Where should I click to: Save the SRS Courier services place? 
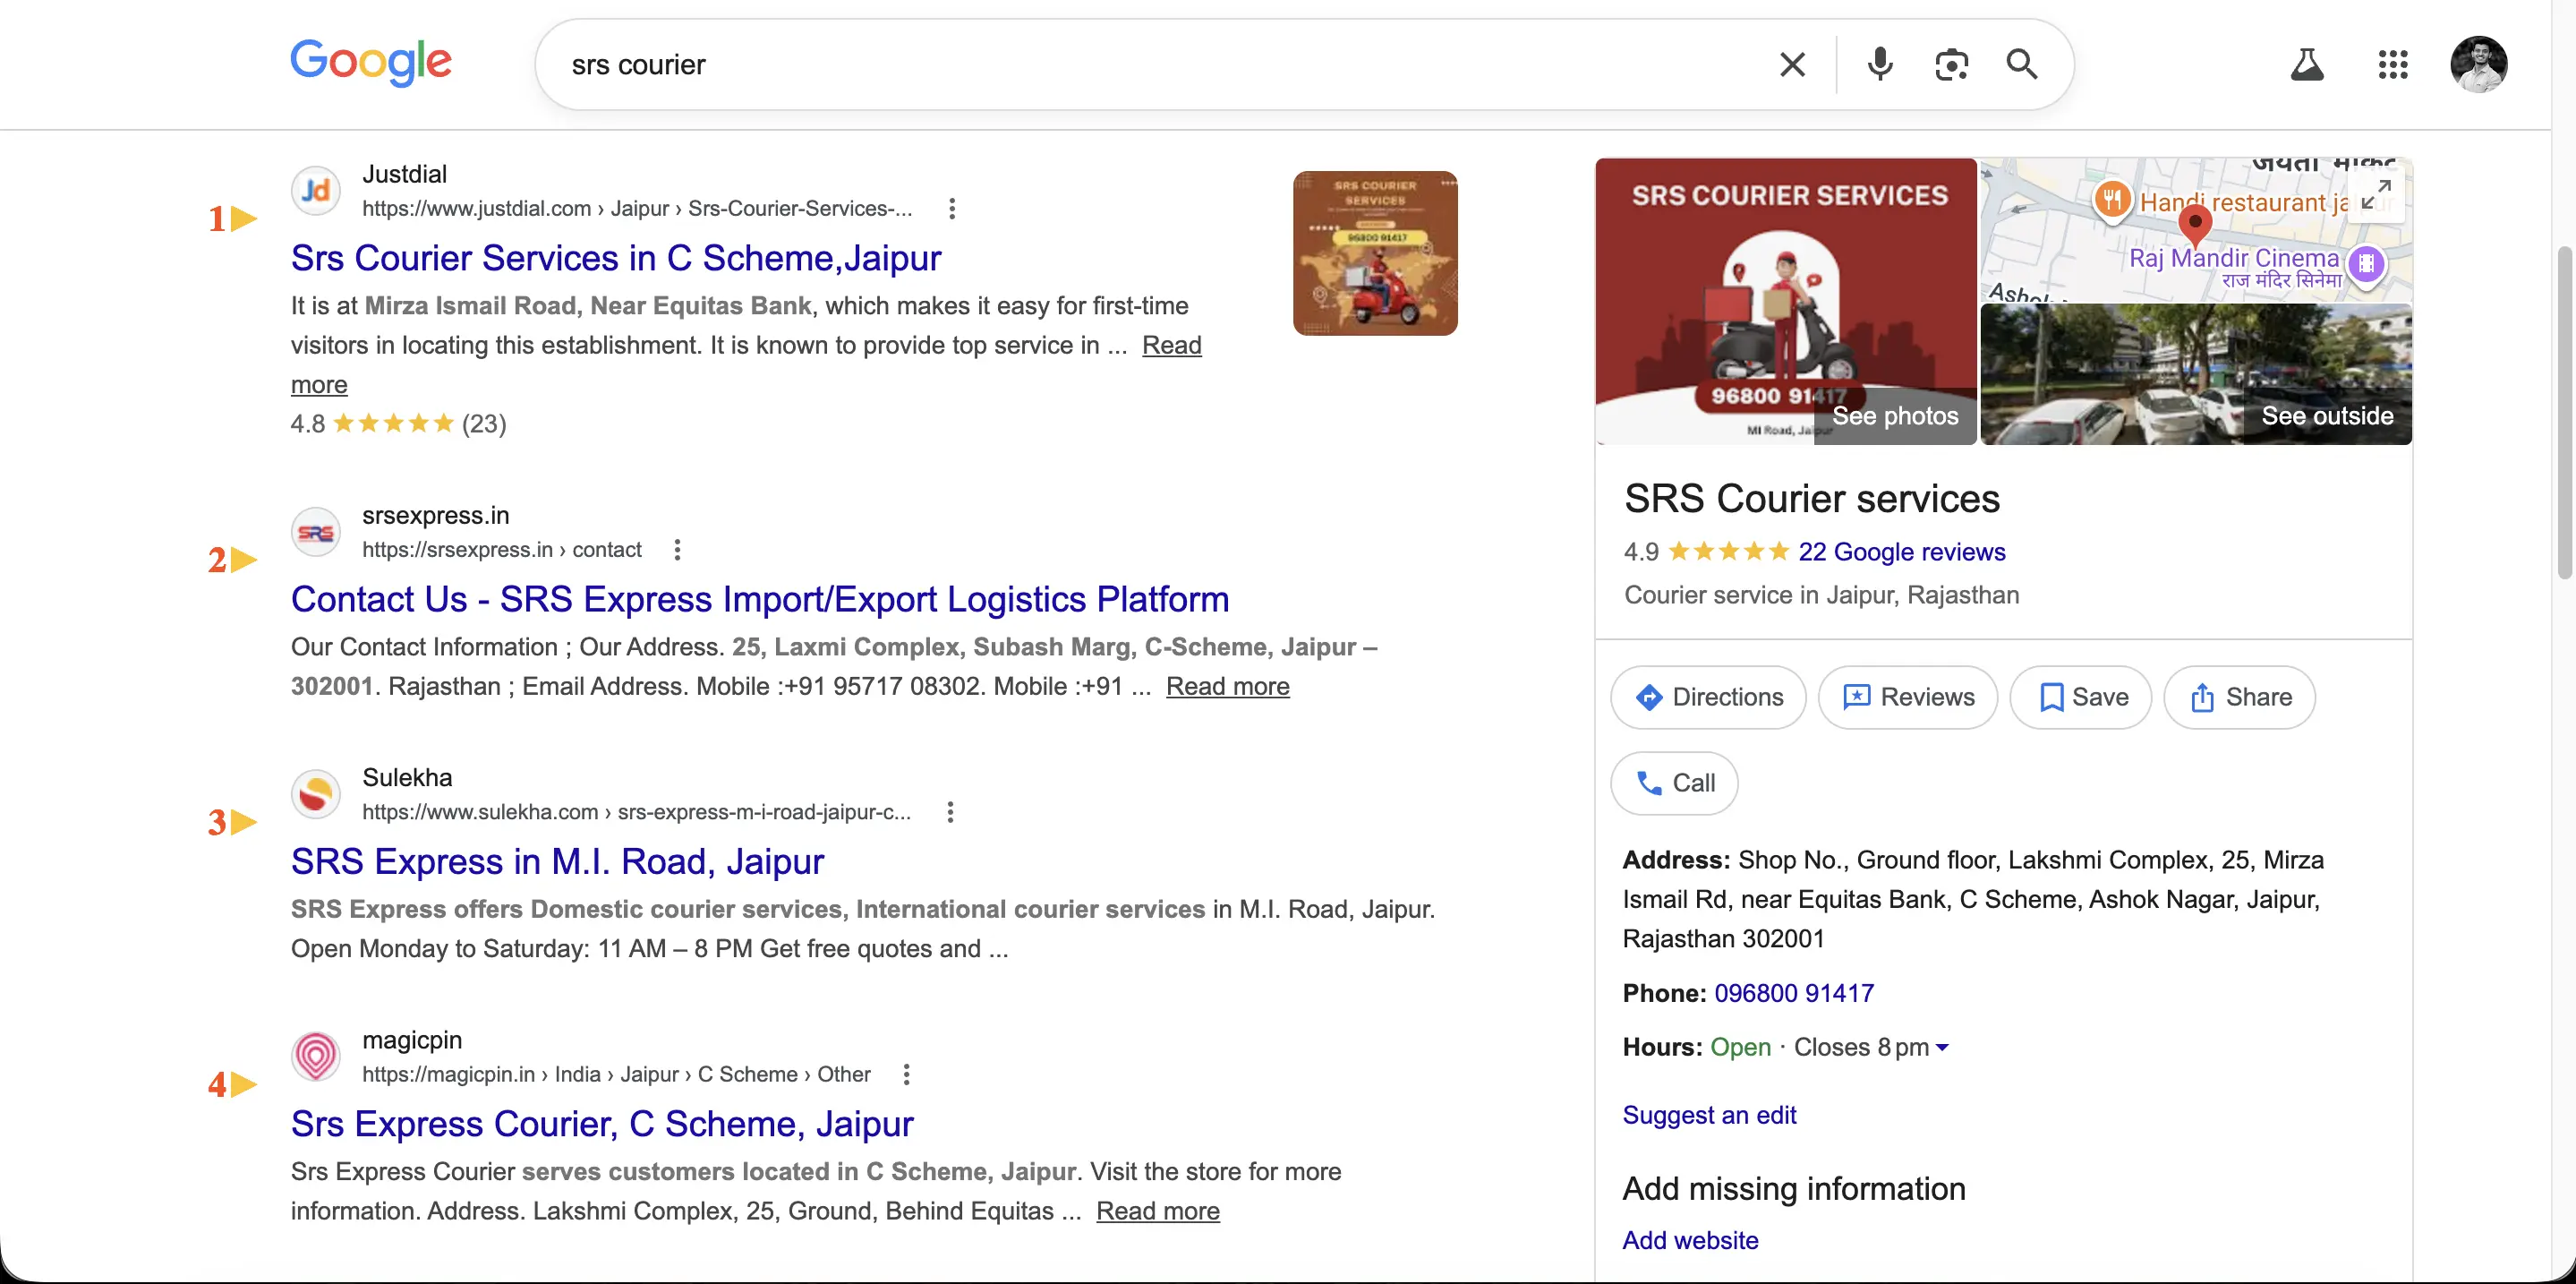(2080, 697)
